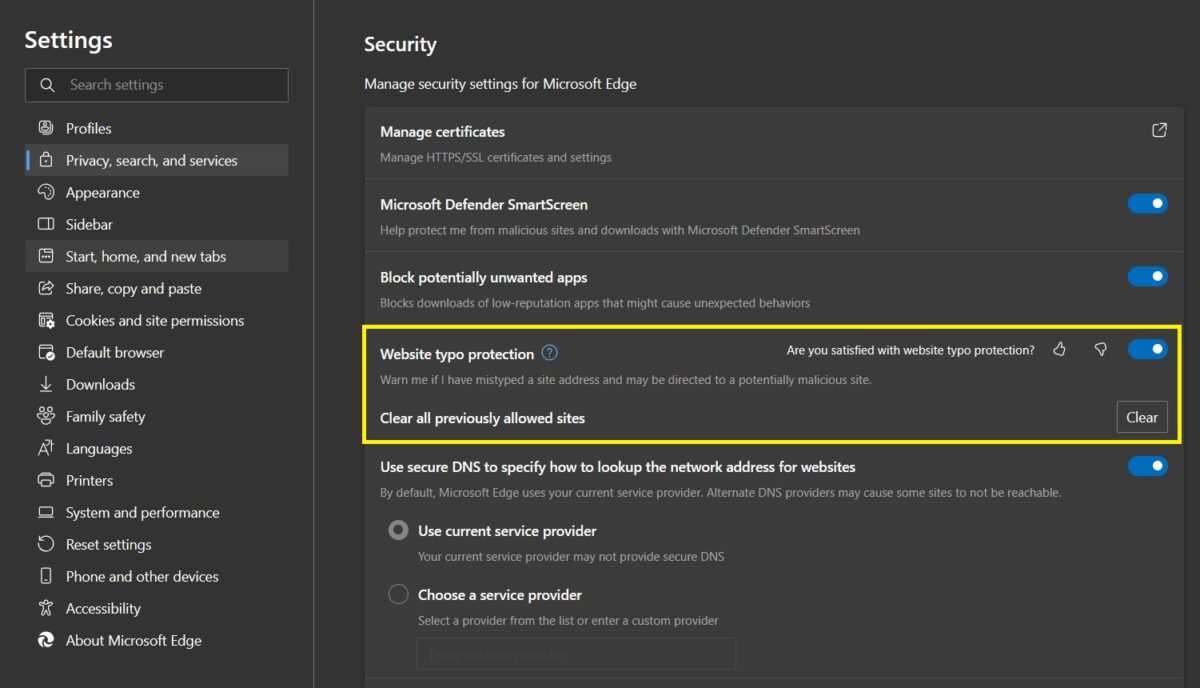This screenshot has height=688, width=1200.
Task: Click the Profiles sidebar icon
Action: tap(46, 128)
